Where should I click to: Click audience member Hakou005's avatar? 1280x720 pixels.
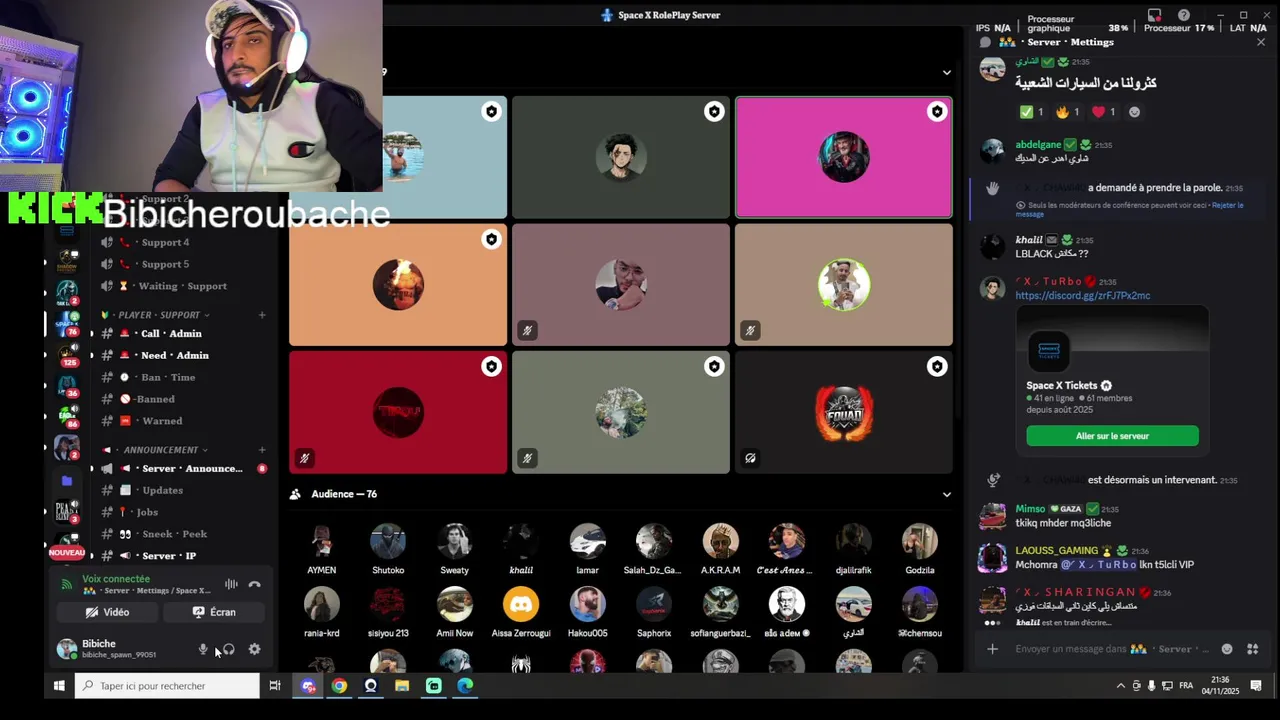(587, 604)
